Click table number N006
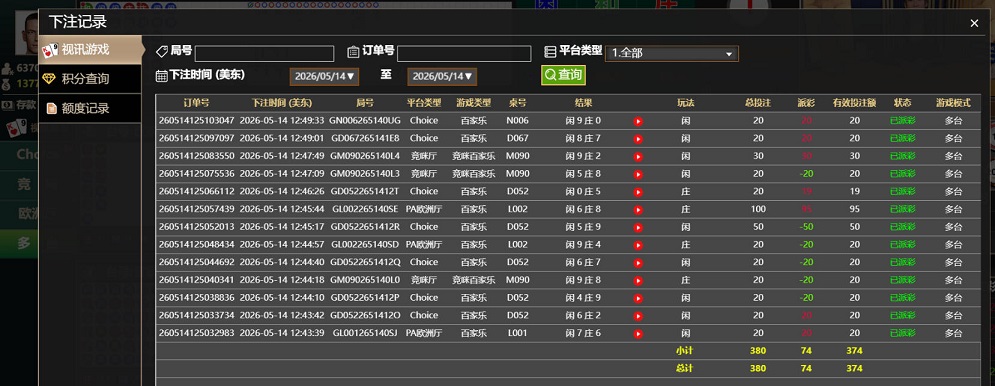Screen dimensions: 995x386 [517, 121]
